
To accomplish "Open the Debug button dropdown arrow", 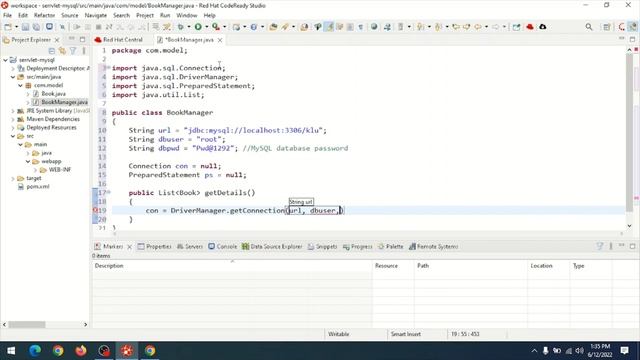I will tap(189, 27).
